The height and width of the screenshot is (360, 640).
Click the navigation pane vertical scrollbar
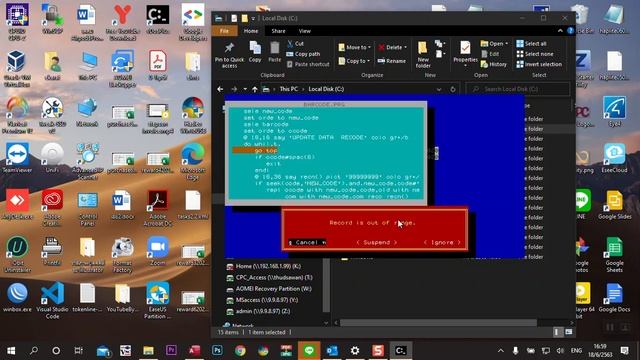tap(326, 285)
